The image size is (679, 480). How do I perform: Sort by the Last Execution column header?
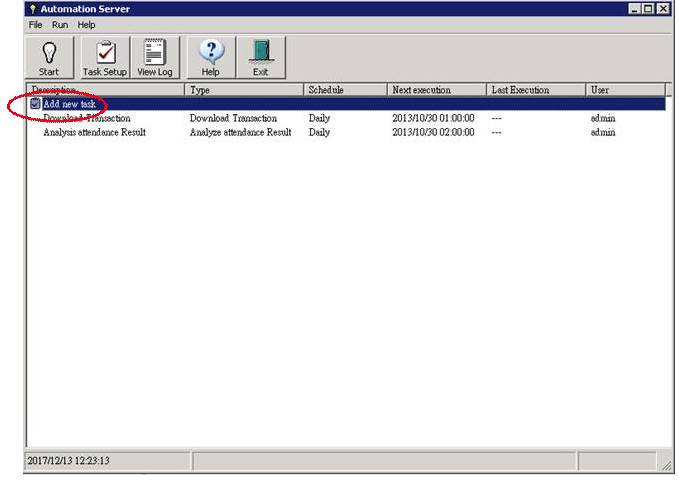536,90
